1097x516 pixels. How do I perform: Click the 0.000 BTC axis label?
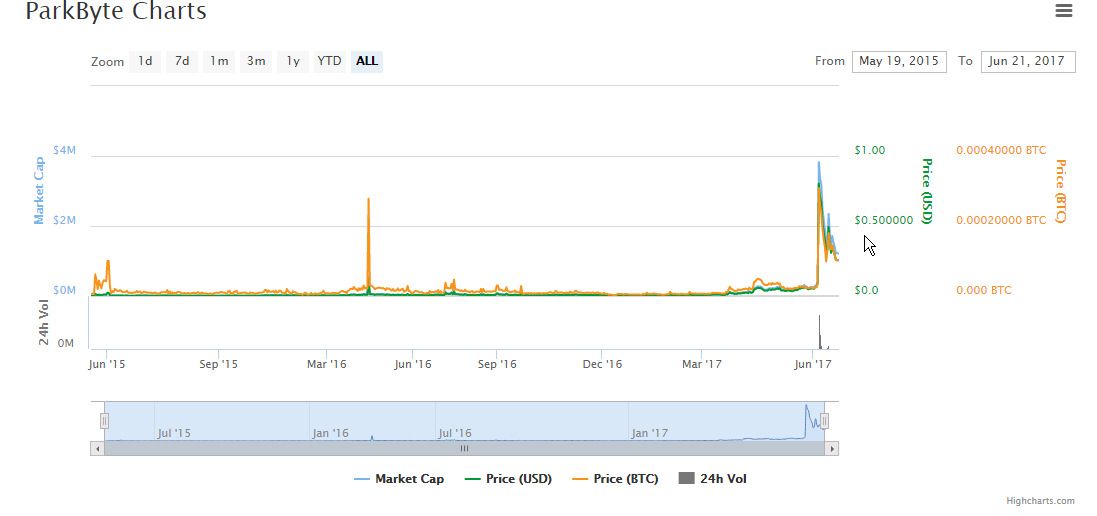tap(984, 290)
